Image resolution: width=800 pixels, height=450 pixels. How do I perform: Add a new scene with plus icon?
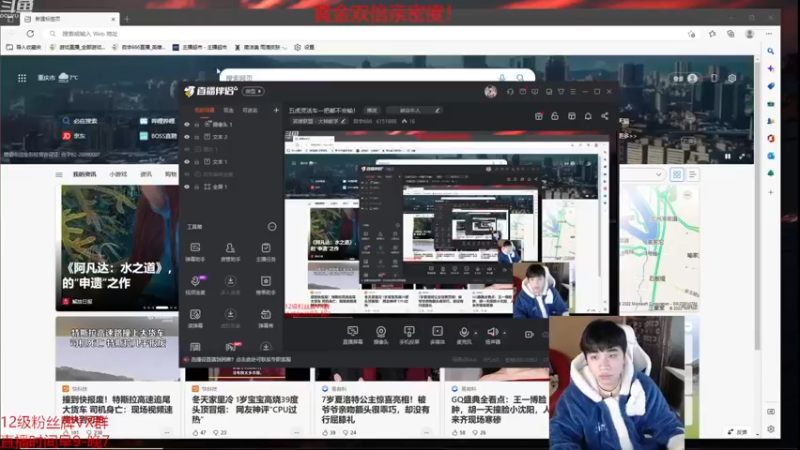pyautogui.click(x=276, y=110)
